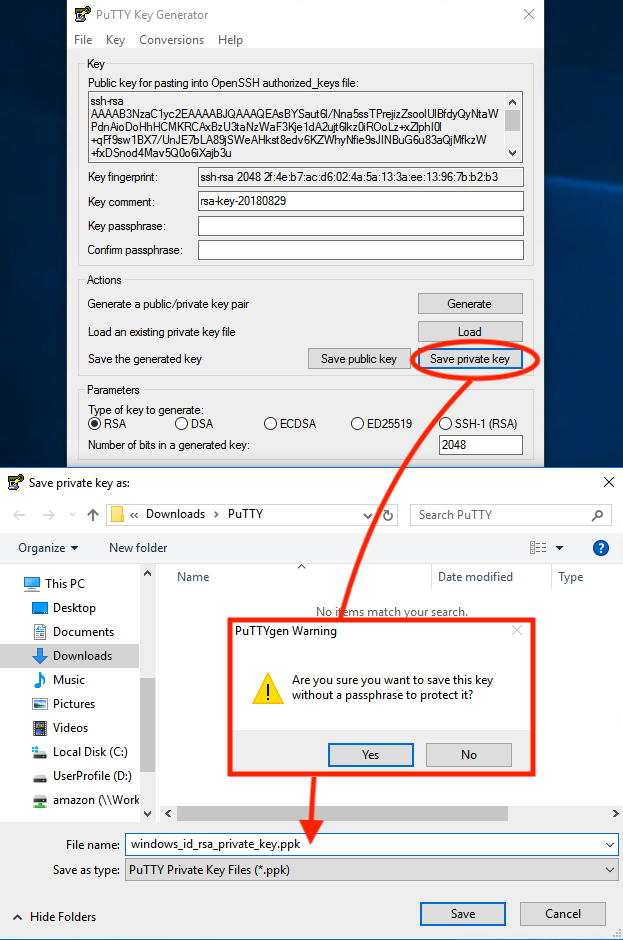Select This PC in navigation pane

tap(55, 583)
